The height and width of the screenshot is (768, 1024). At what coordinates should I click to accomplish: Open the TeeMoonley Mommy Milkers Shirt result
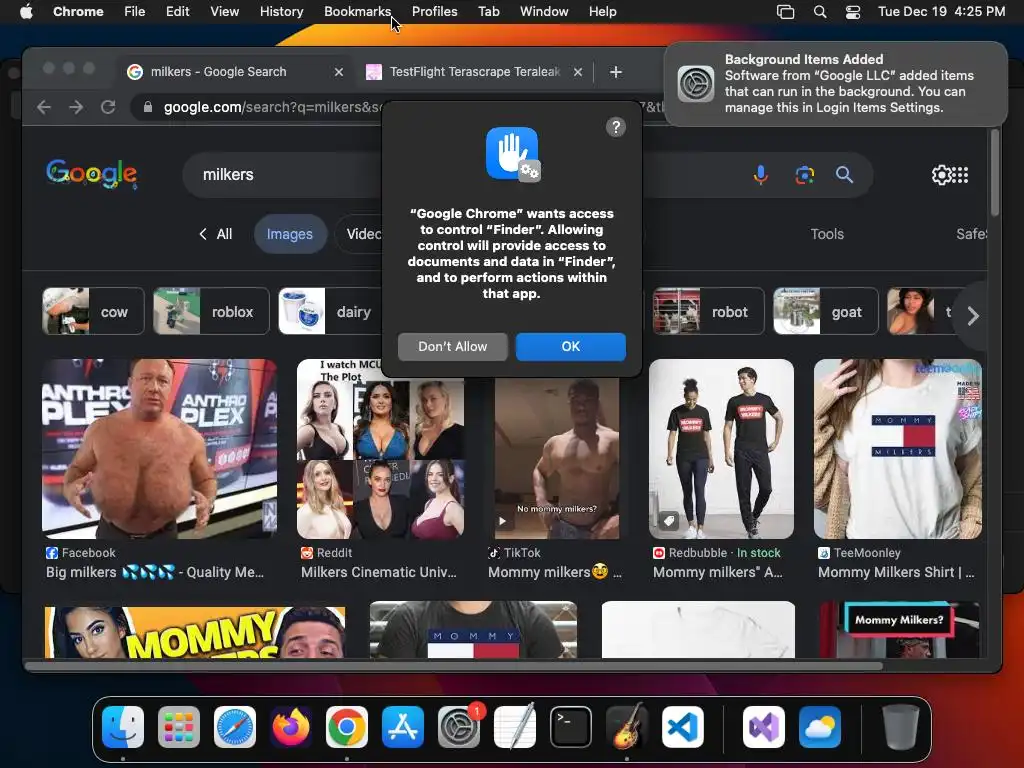tap(897, 448)
